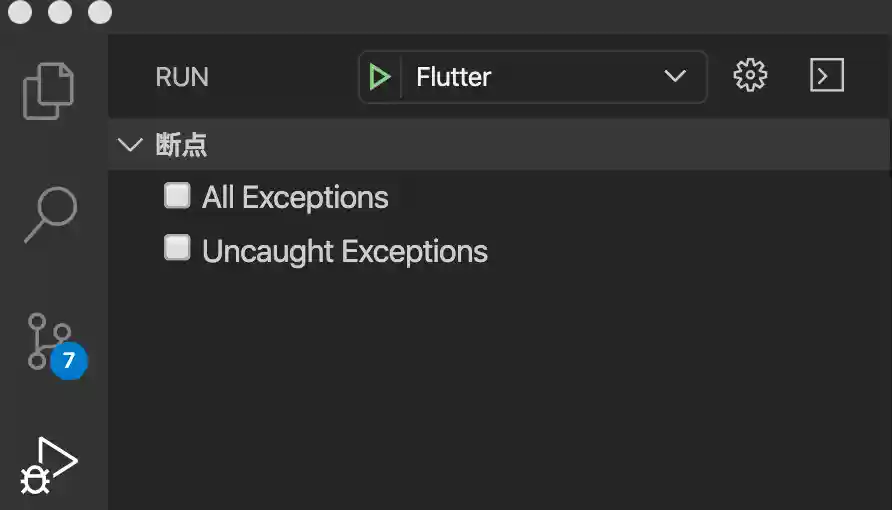Click the 断点 section header title
Viewport: 892px width, 510px height.
[x=182, y=145]
